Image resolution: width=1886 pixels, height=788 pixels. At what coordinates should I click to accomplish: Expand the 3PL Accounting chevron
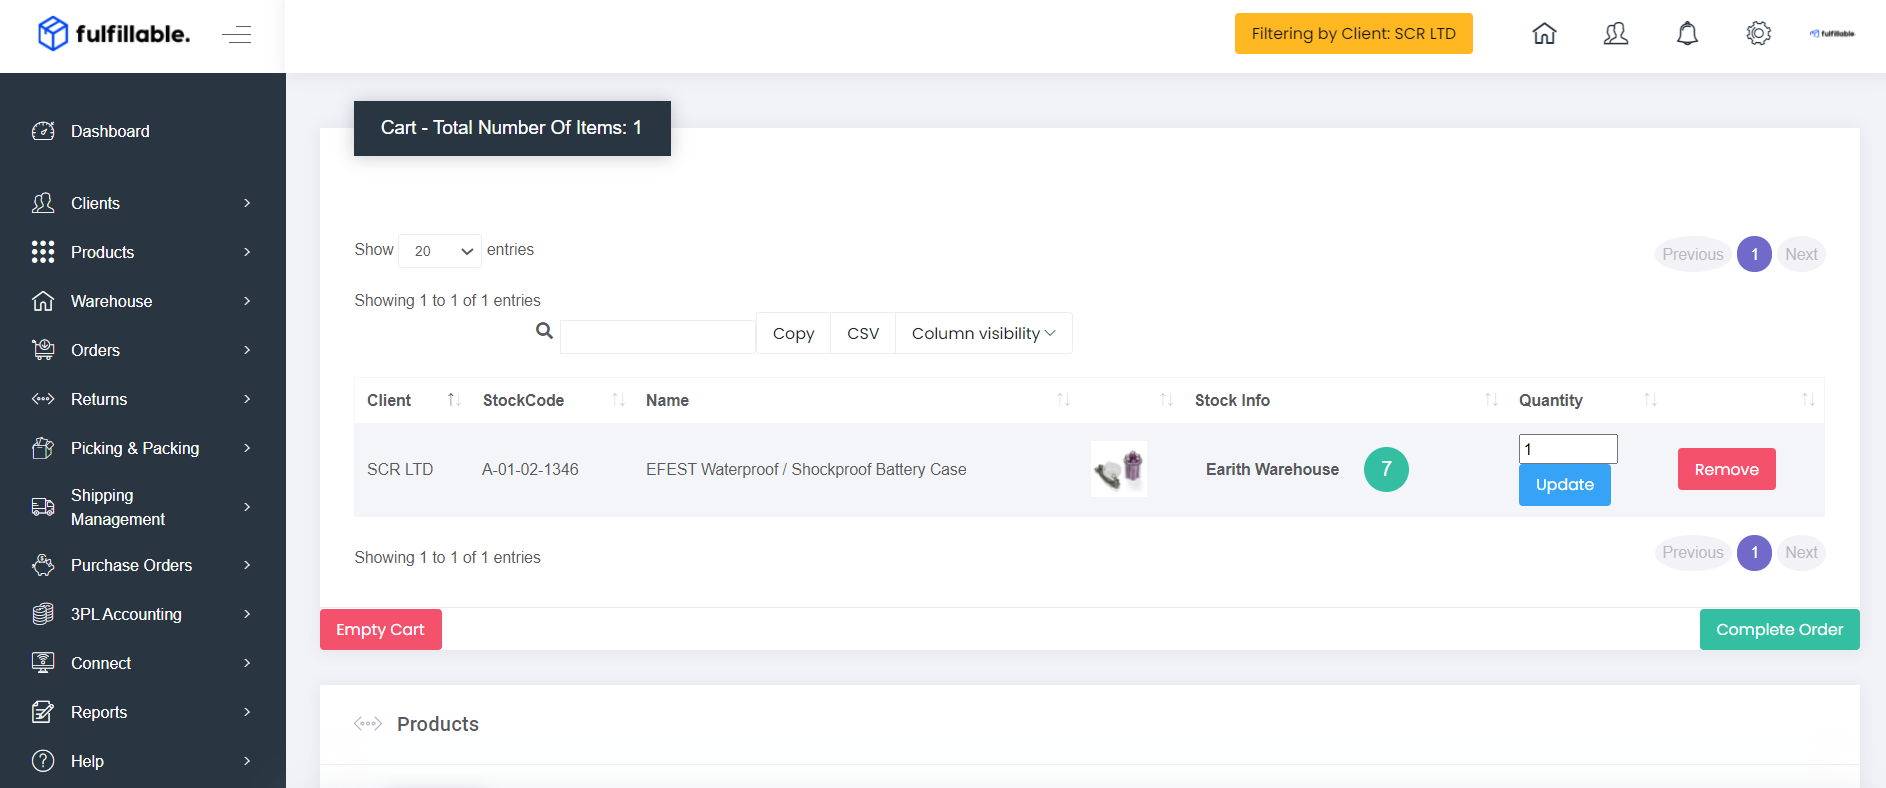tap(247, 614)
